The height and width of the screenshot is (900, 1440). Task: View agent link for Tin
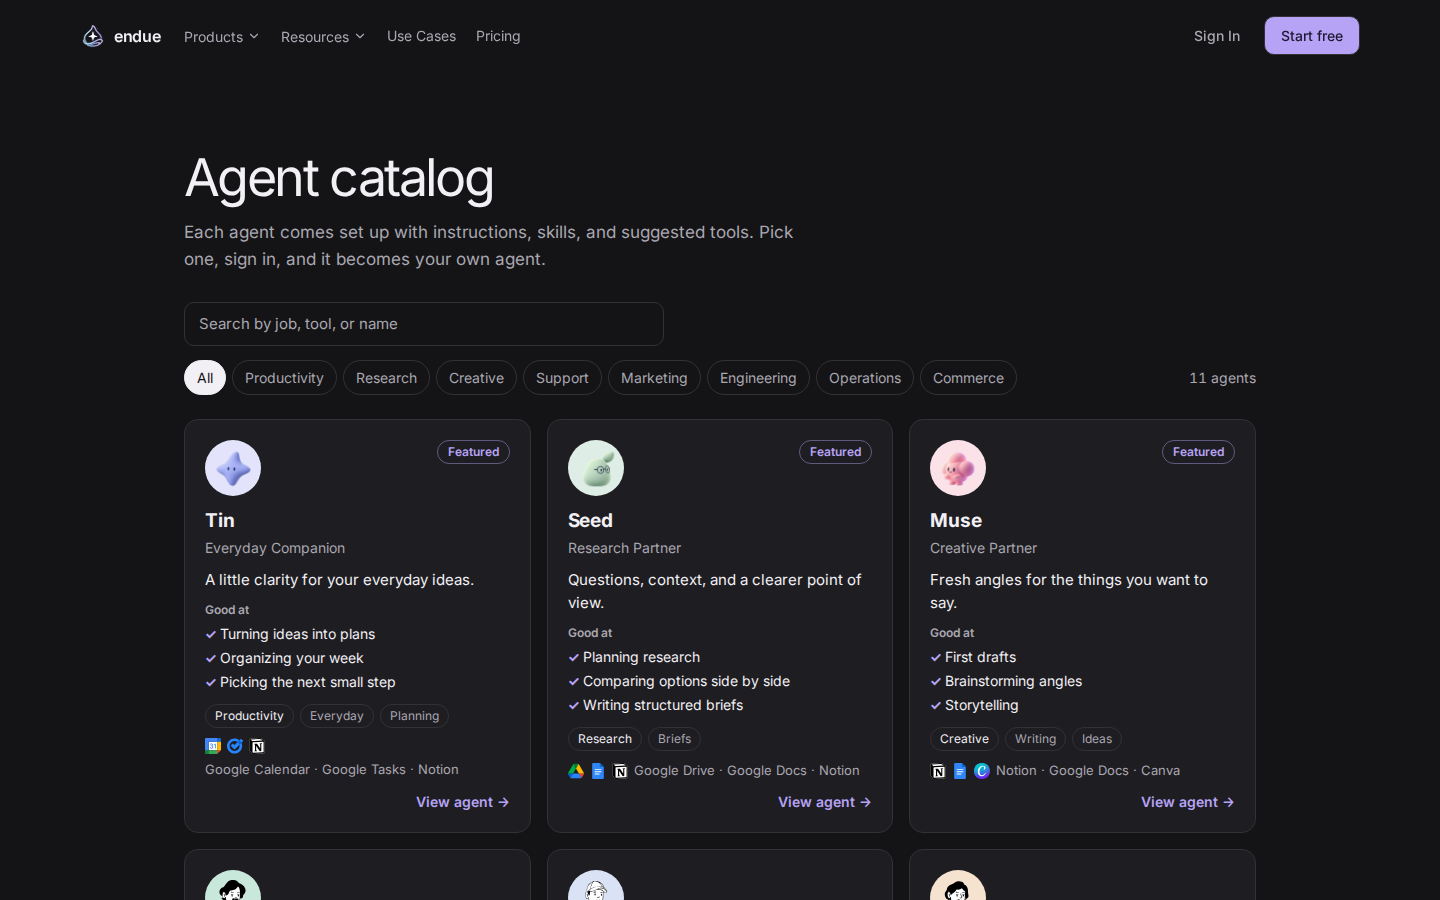[x=463, y=802]
